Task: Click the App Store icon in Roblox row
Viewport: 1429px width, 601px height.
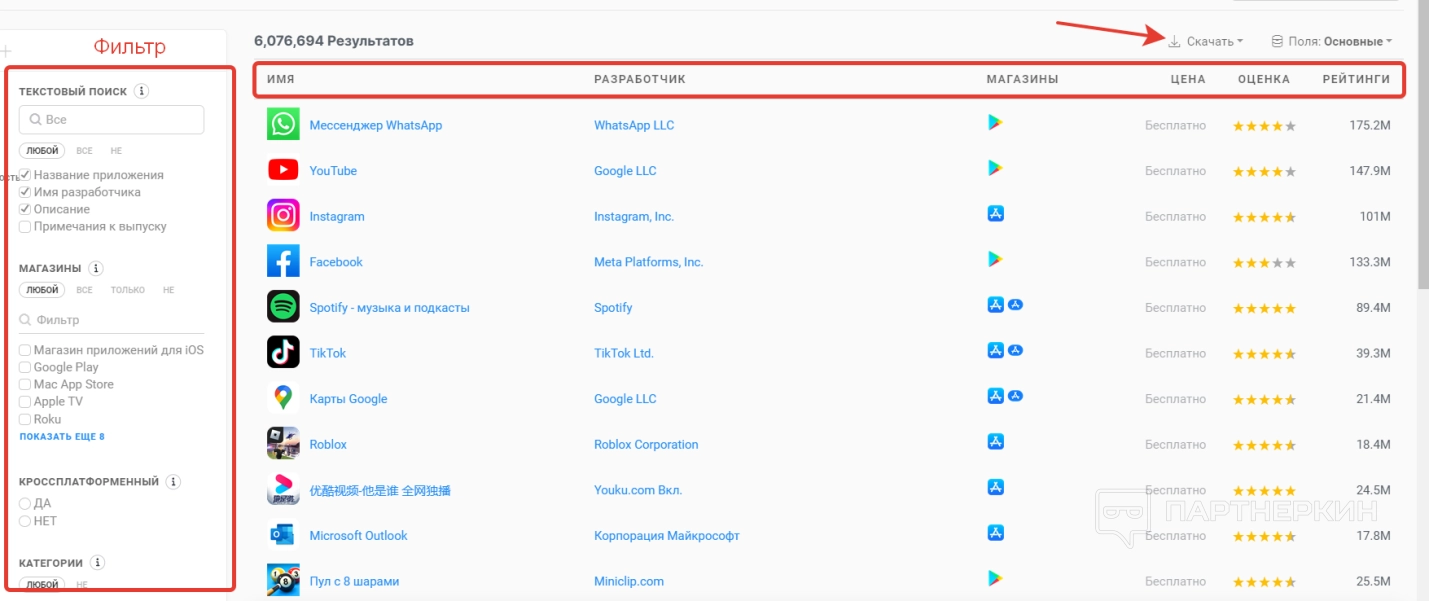Action: coord(995,442)
